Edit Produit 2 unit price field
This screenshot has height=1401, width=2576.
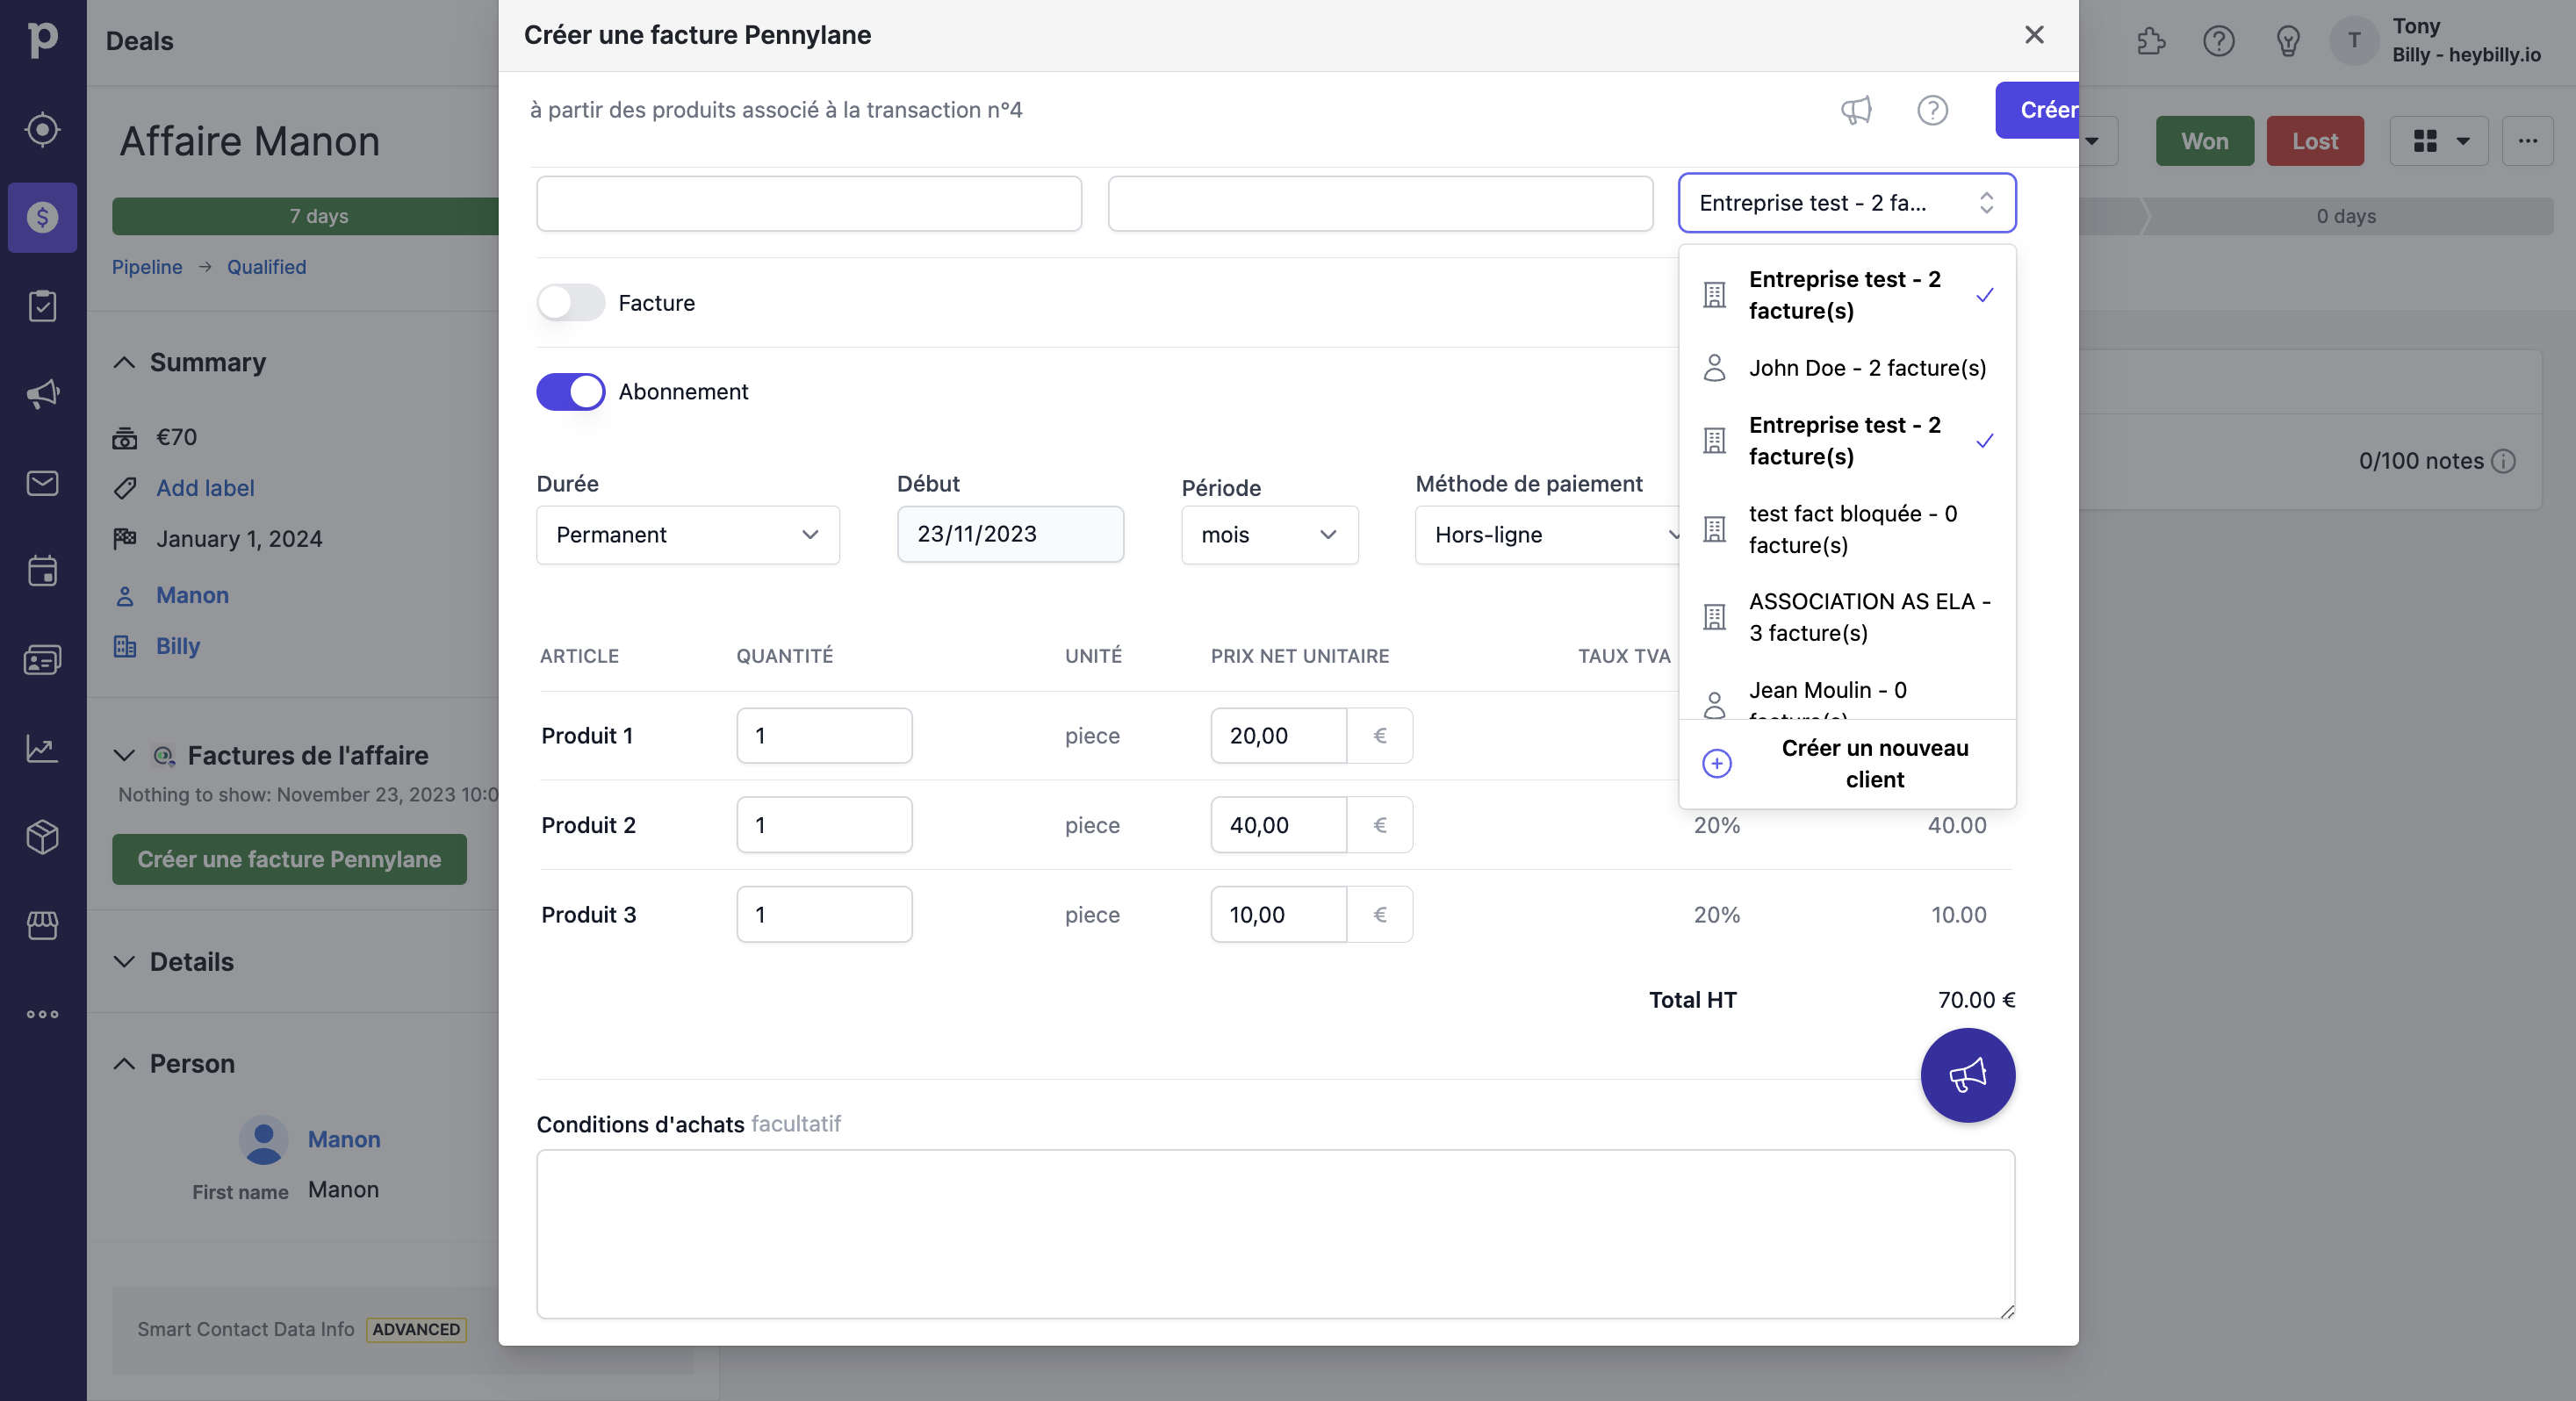click(x=1278, y=825)
